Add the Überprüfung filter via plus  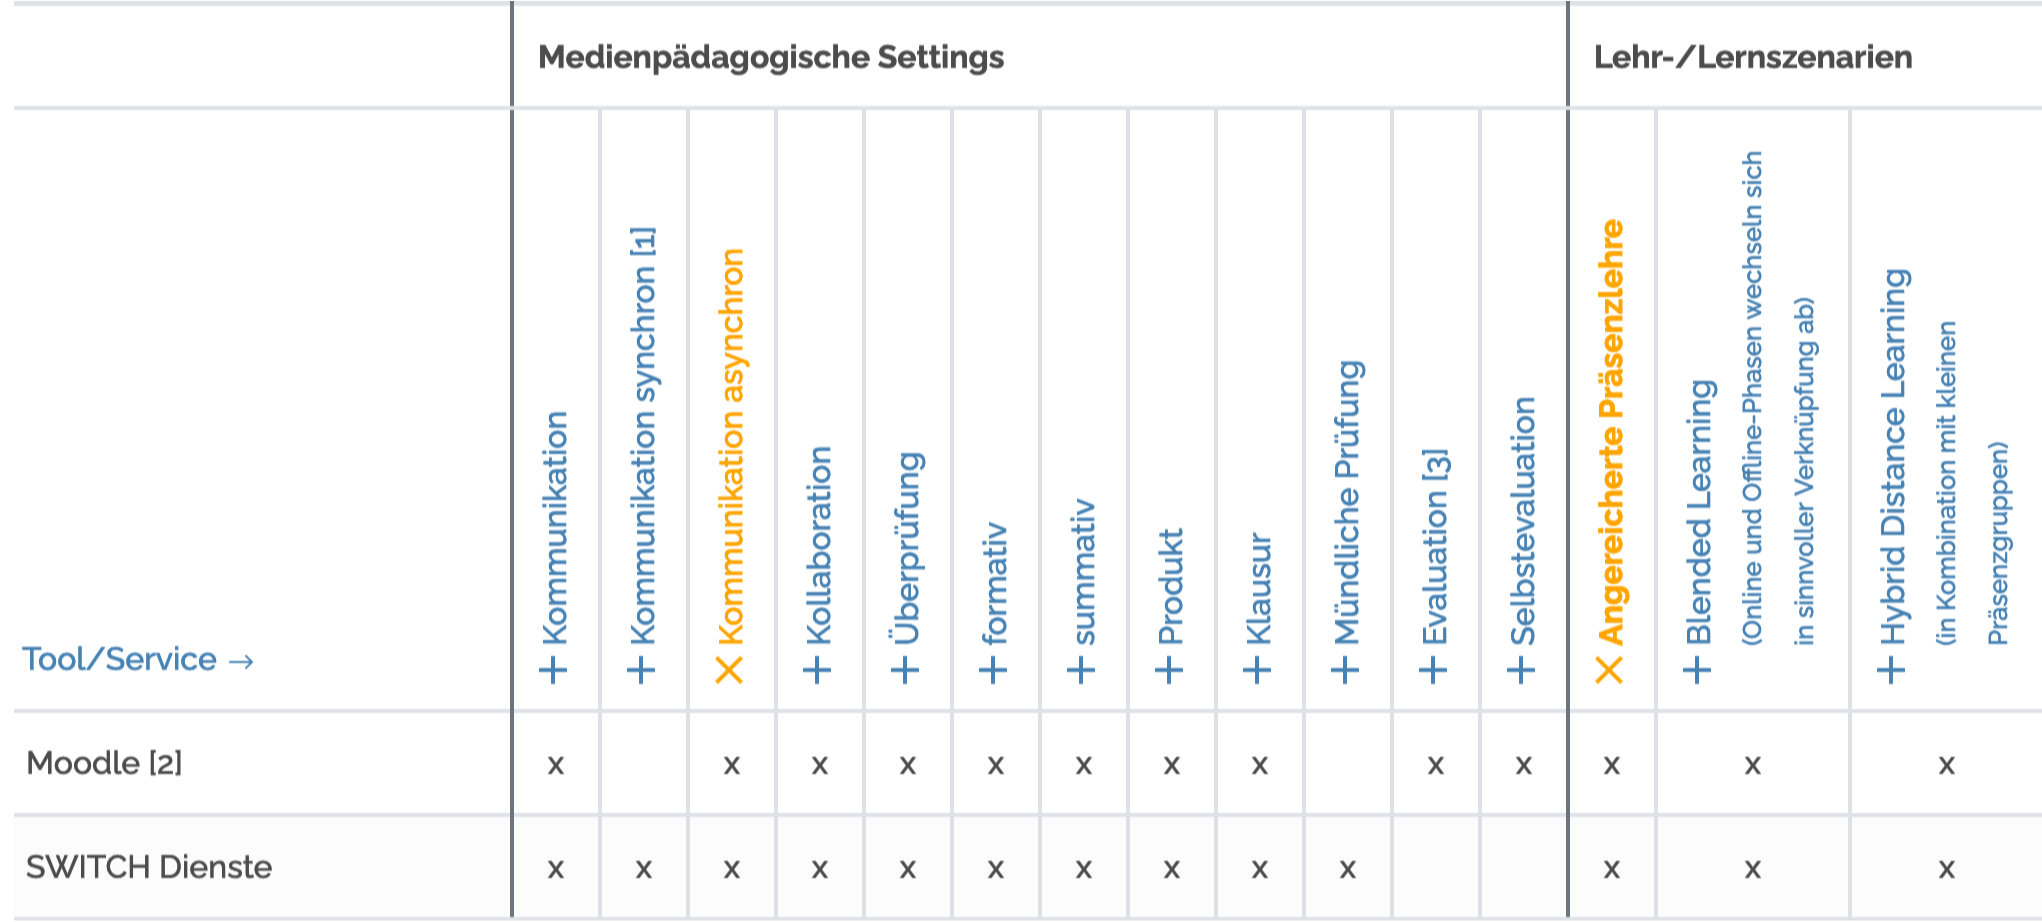tap(906, 669)
